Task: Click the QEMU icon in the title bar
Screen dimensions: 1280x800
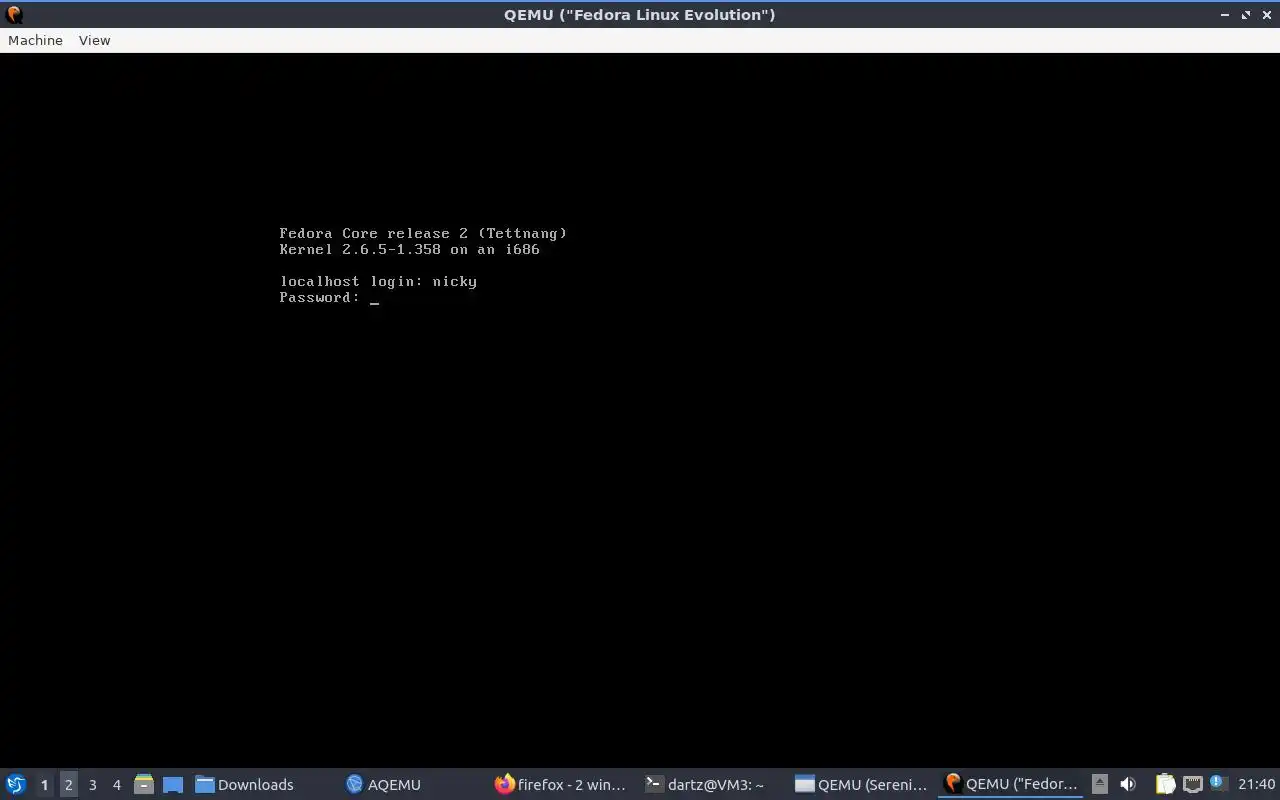Action: tap(14, 14)
